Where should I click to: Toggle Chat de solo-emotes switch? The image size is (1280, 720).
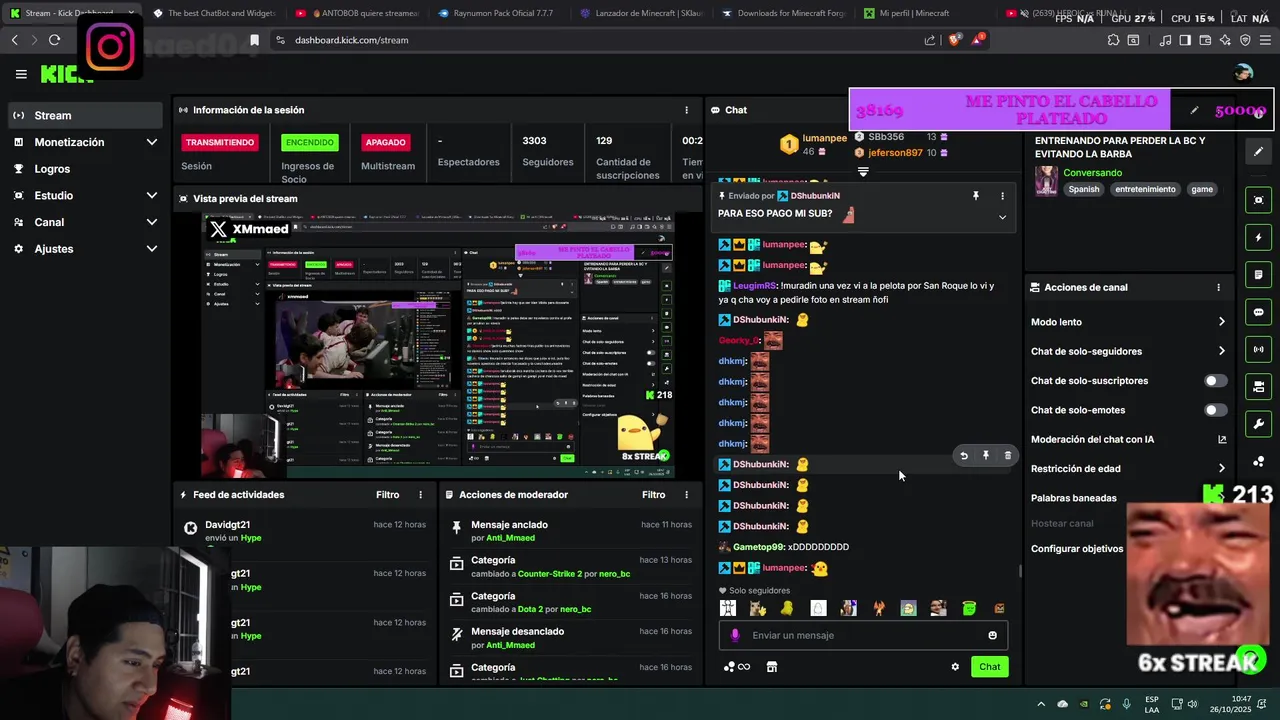coord(1215,410)
